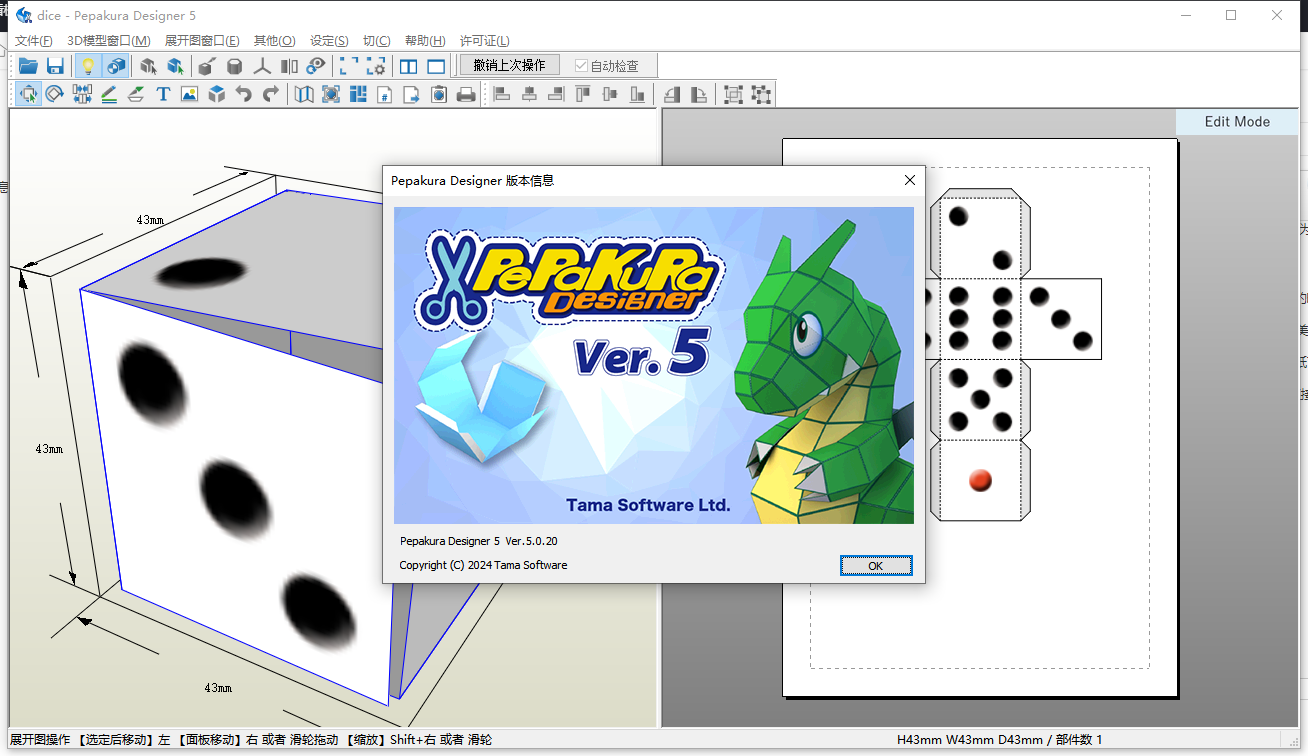Click the Edit Mode label
1308x756 pixels.
click(x=1237, y=121)
